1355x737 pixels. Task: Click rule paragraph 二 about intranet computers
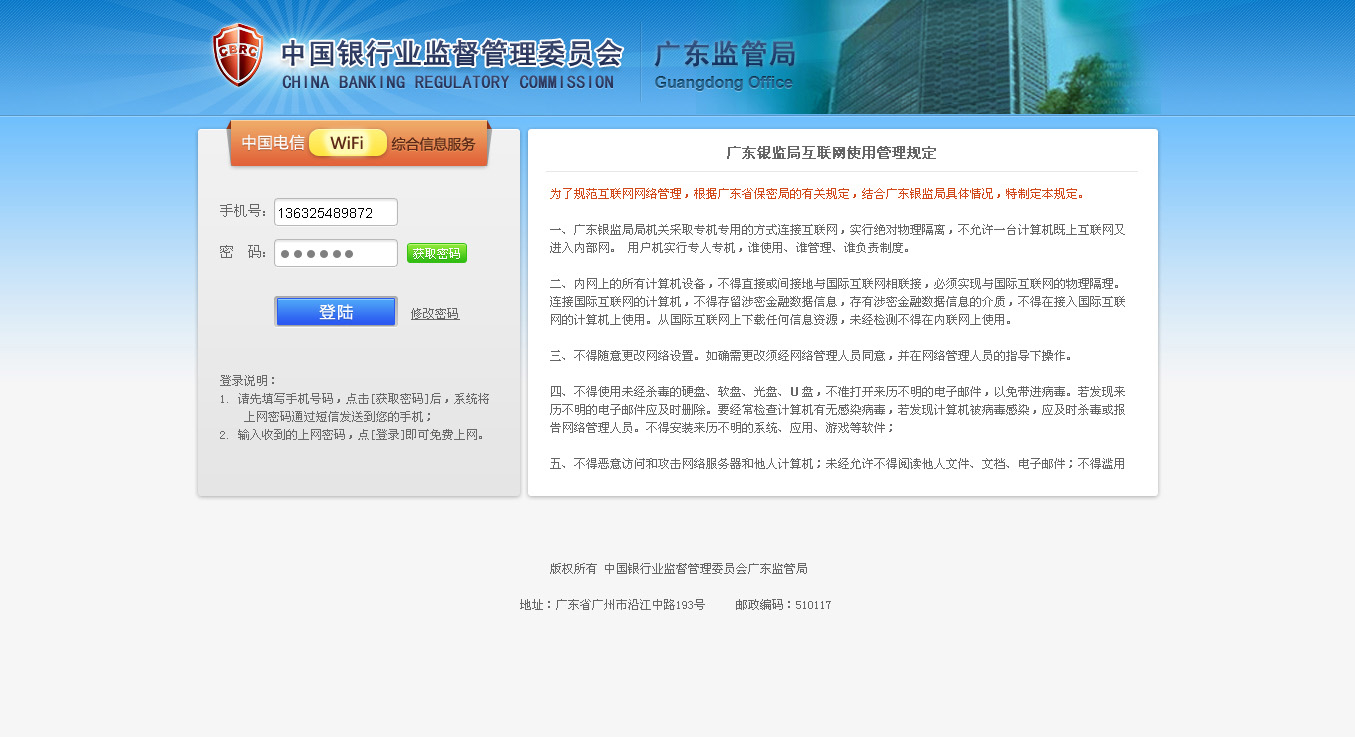point(838,301)
